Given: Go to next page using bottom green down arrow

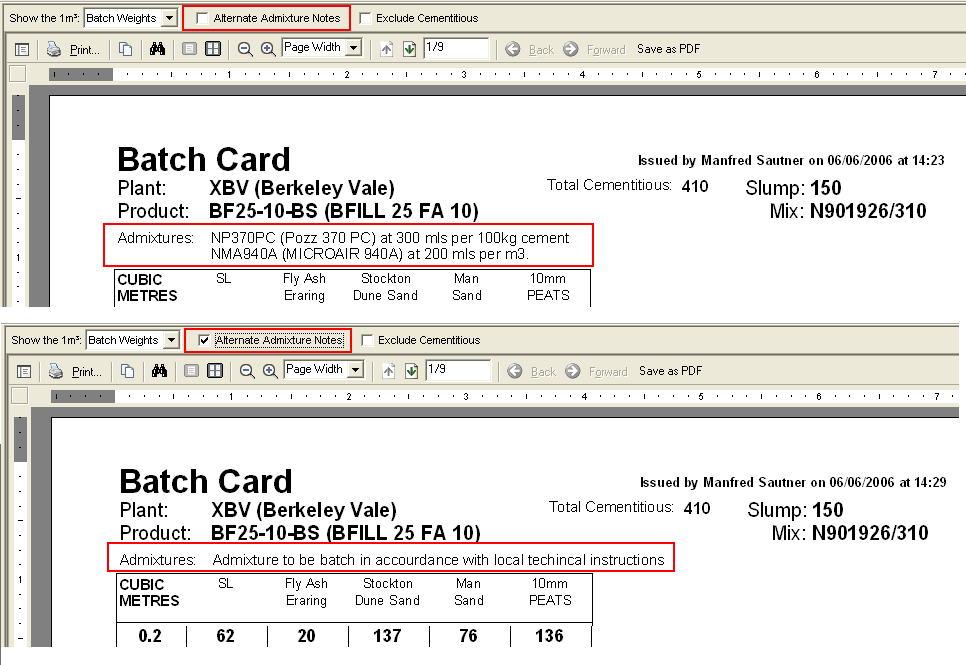Looking at the screenshot, I should point(411,371).
